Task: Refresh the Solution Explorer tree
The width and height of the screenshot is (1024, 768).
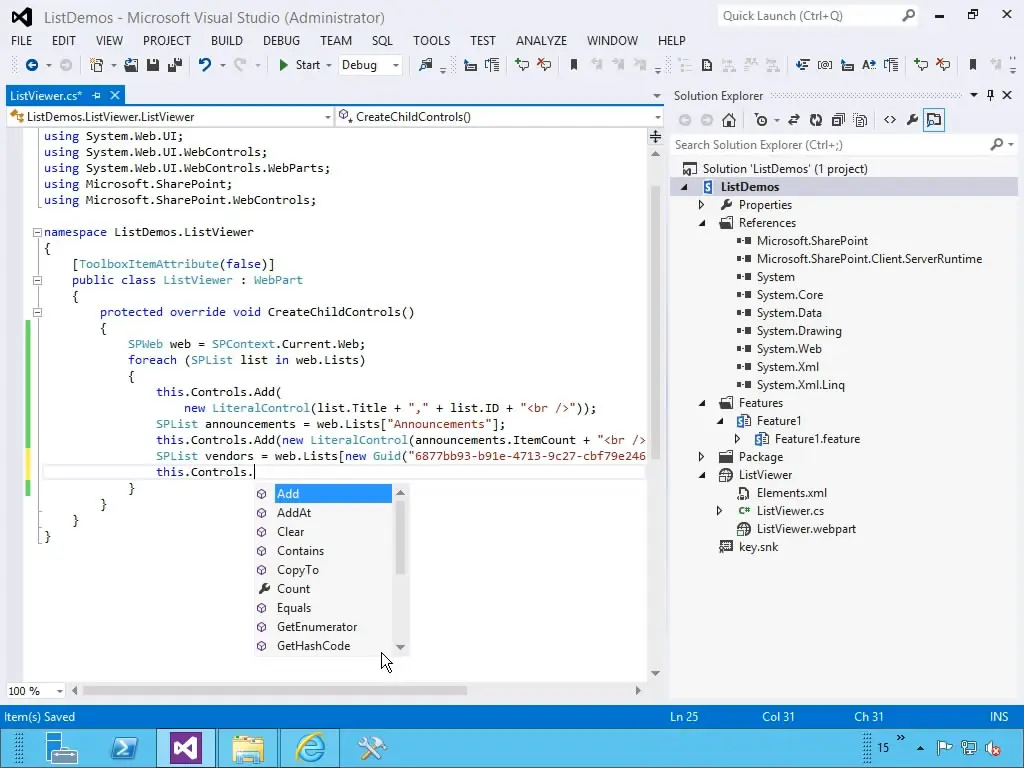Action: pos(816,120)
